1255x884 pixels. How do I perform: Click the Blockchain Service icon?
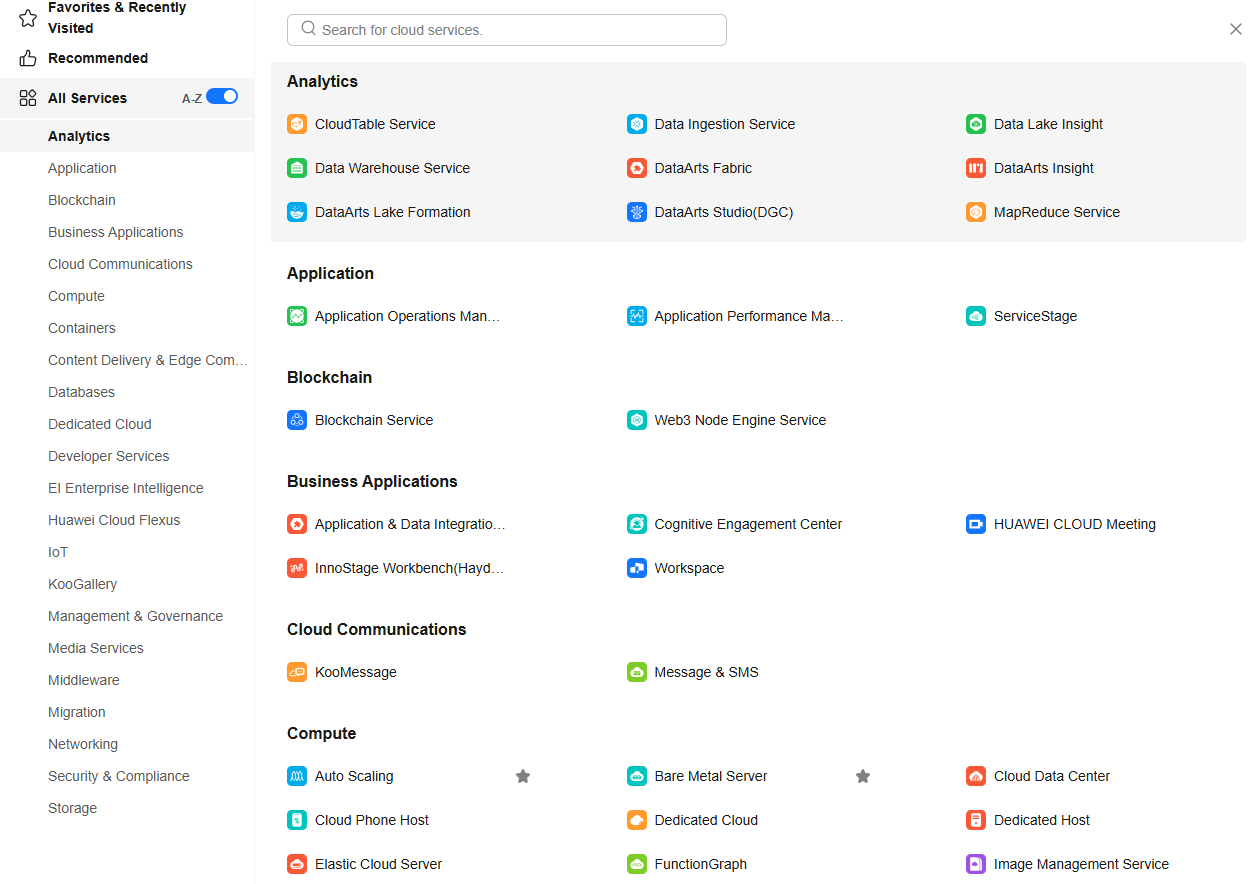297,420
